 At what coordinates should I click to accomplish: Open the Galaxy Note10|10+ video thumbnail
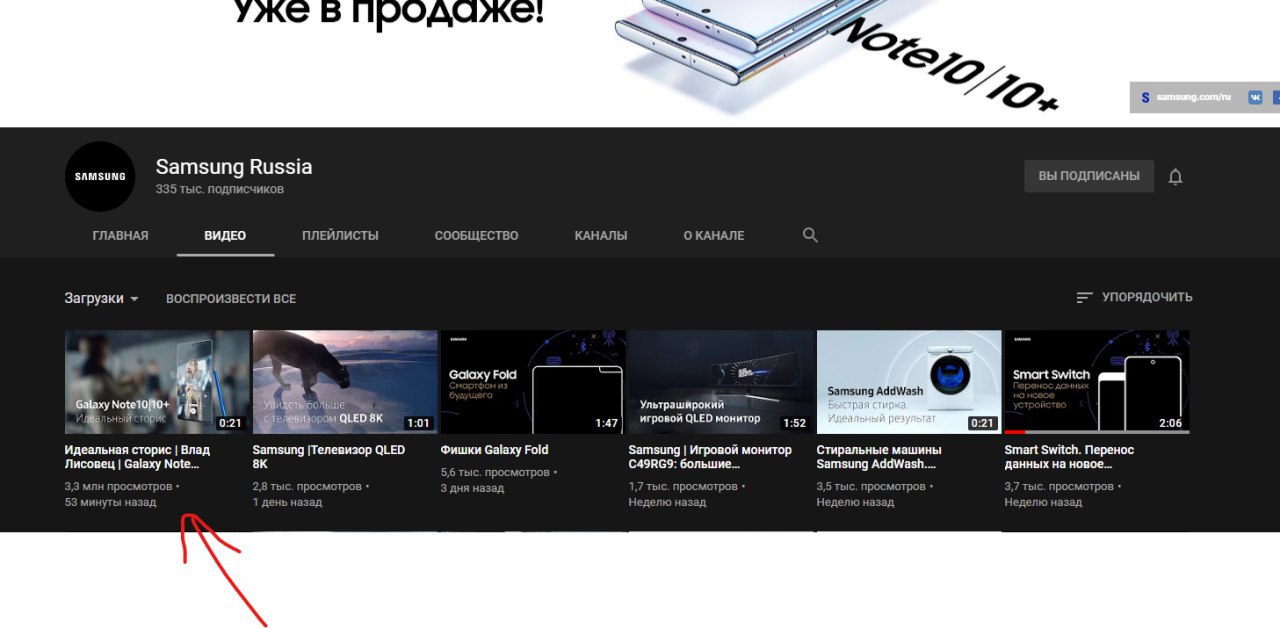(x=157, y=382)
